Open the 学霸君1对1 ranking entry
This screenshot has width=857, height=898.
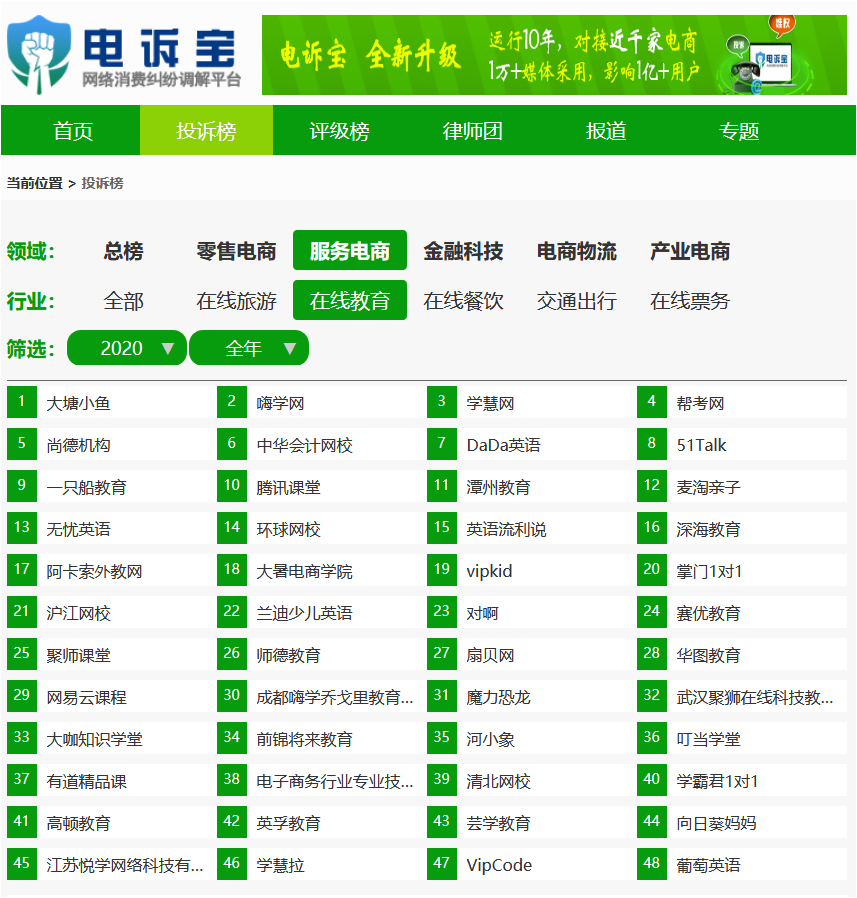[742, 780]
